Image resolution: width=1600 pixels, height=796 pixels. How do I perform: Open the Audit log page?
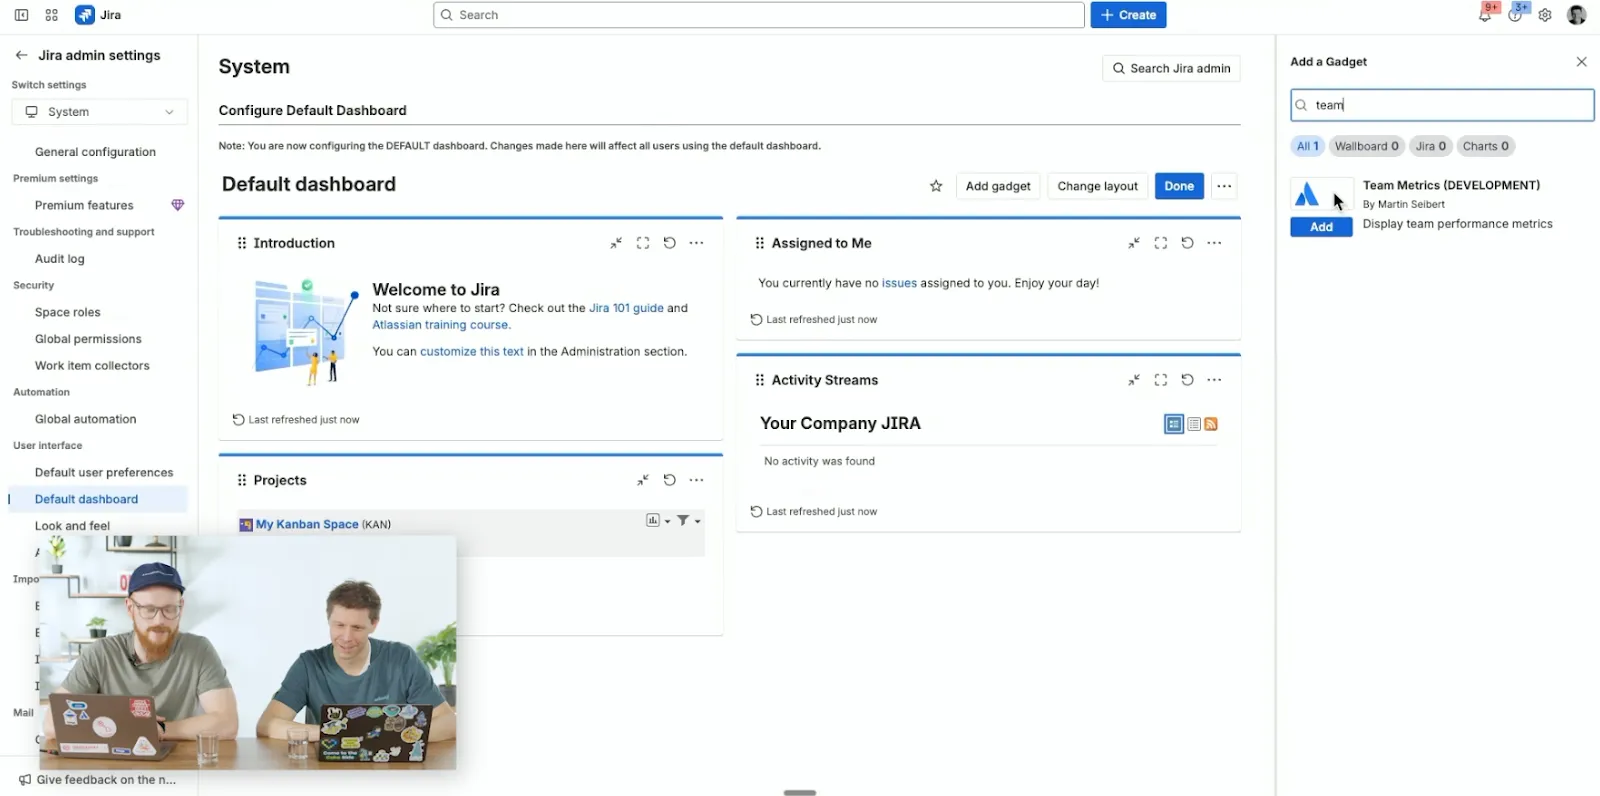[60, 259]
